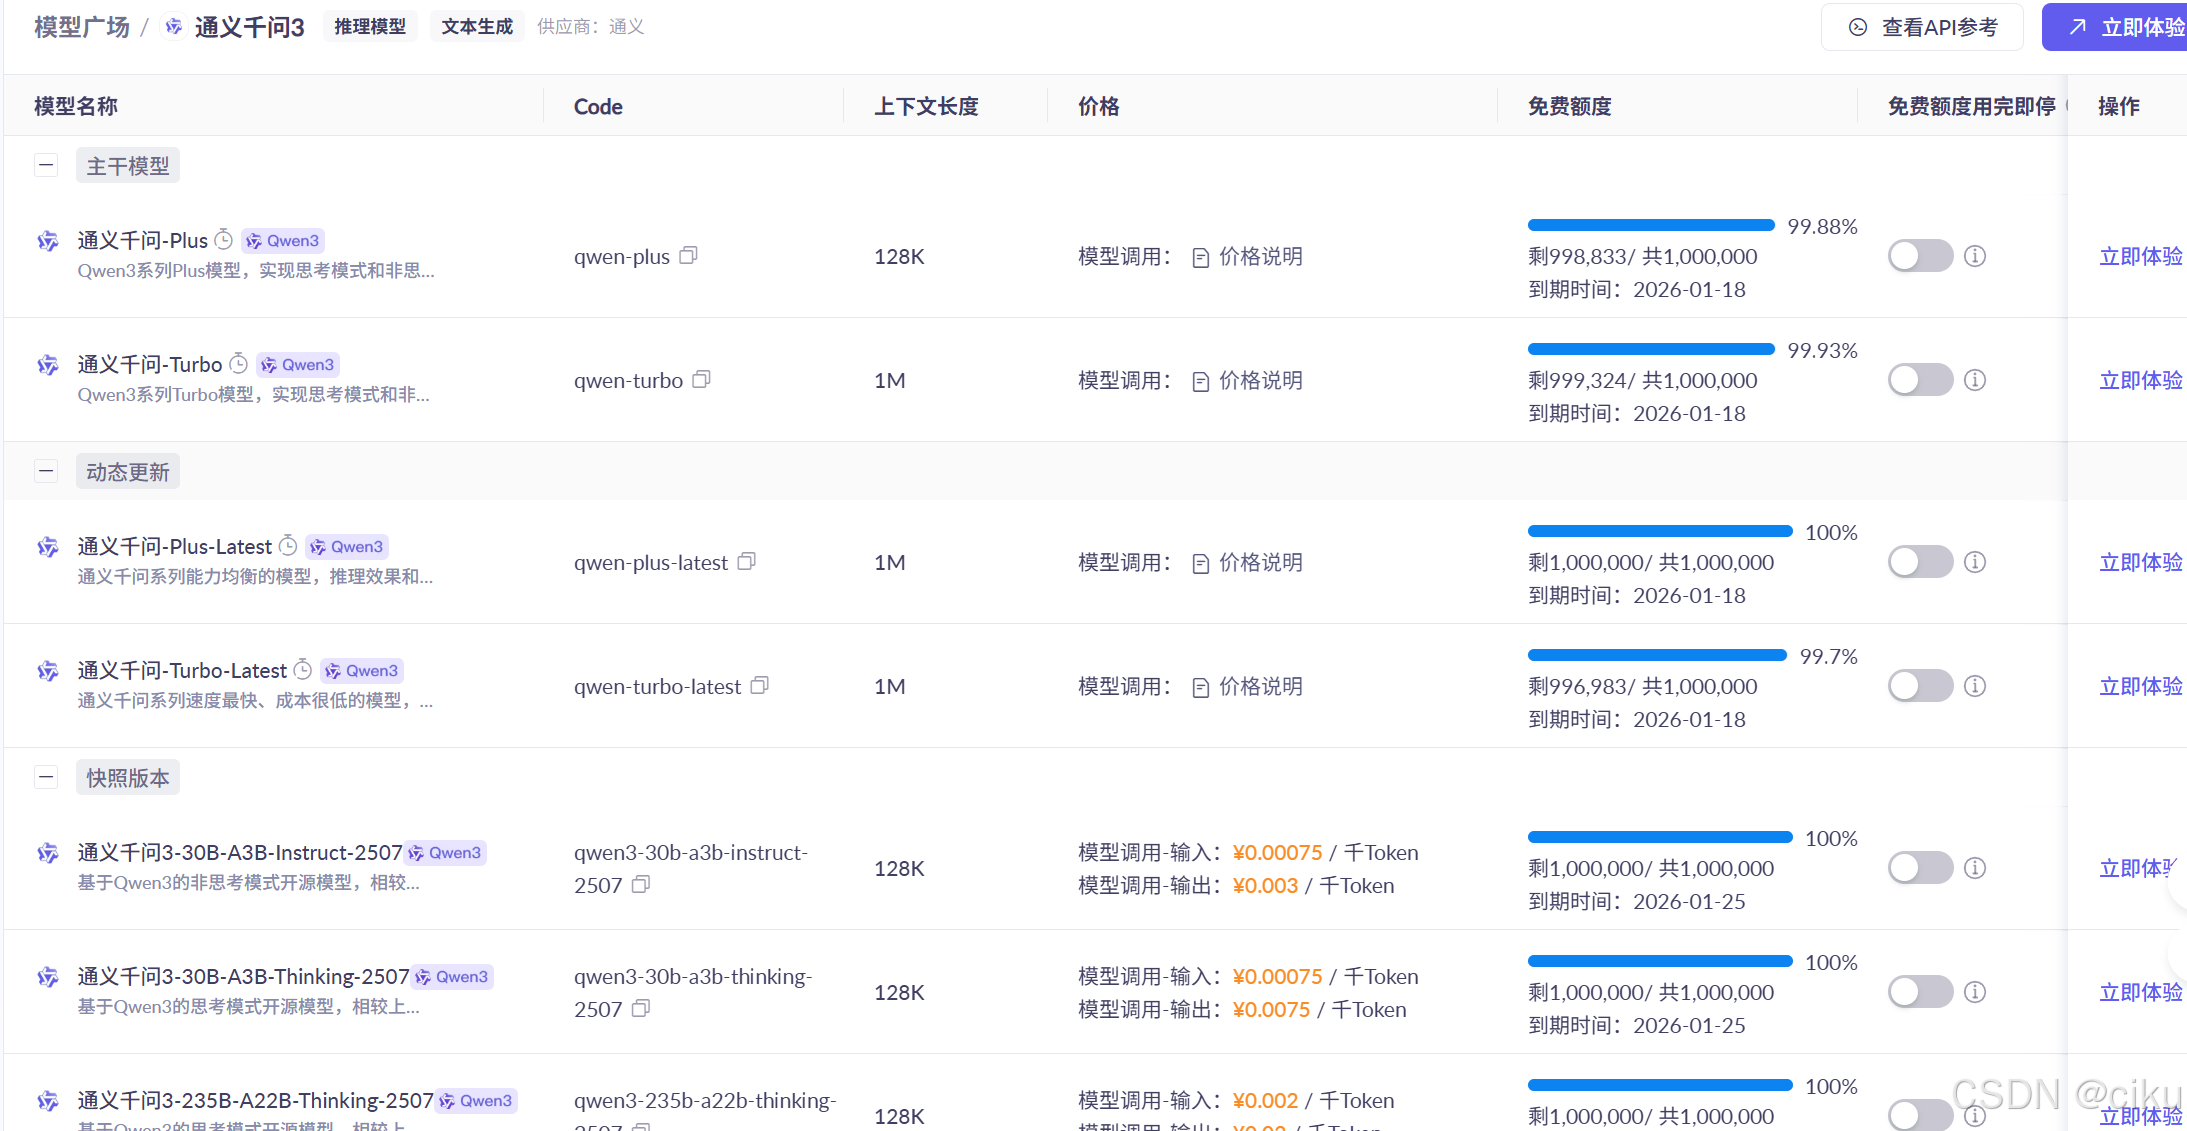
Task: Click the model logo icon of 通义千问-Turbo-Latest
Action: tap(48, 671)
